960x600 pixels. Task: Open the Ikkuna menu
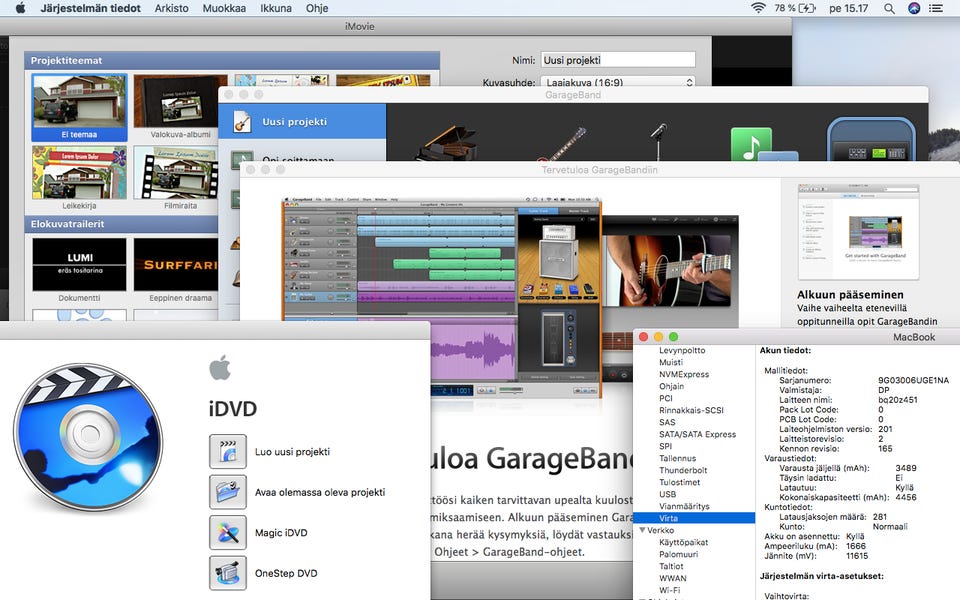[275, 9]
